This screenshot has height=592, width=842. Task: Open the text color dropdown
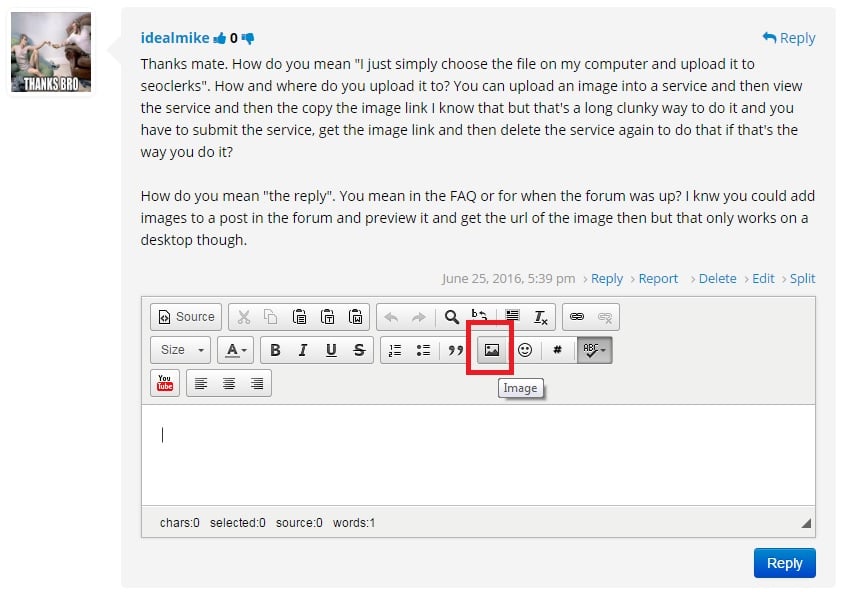[235, 350]
